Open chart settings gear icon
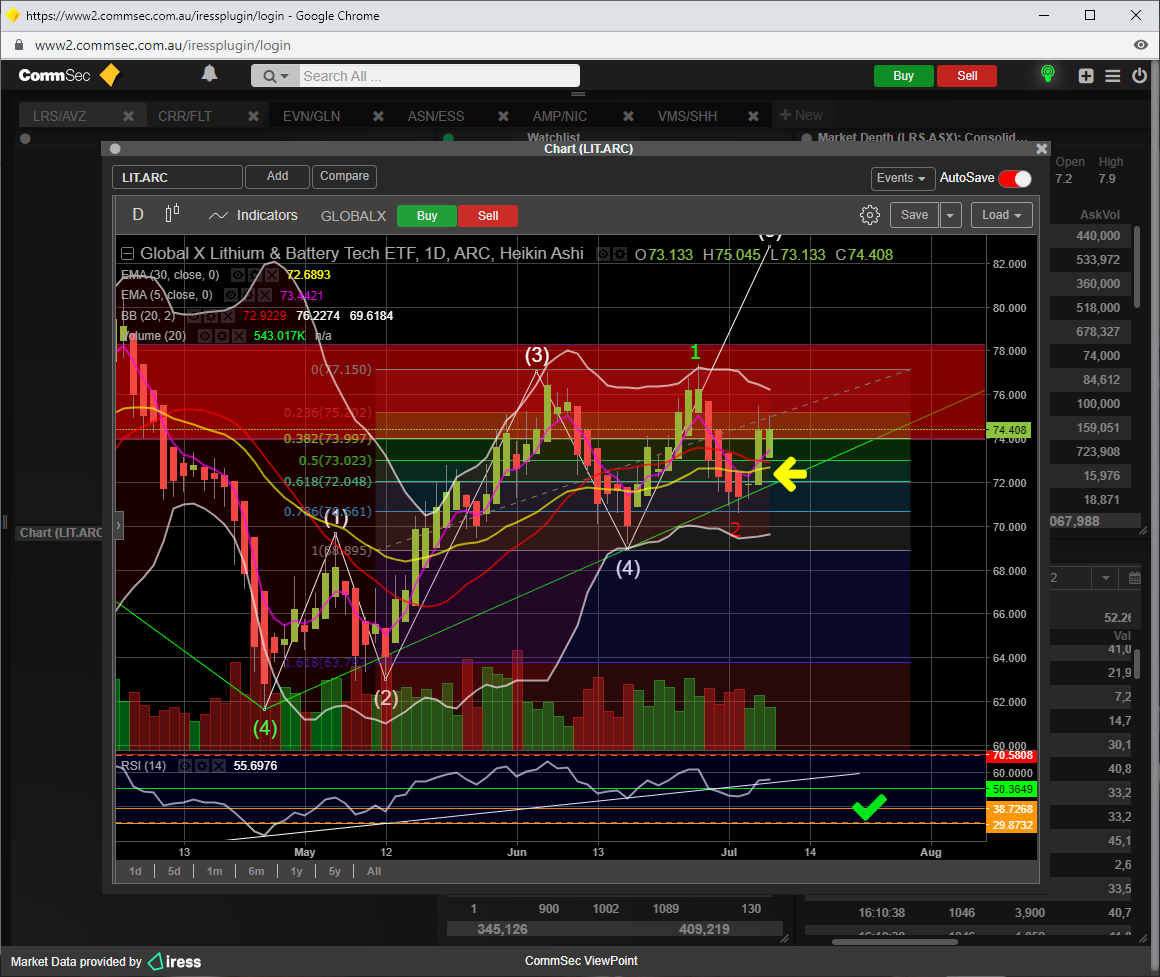 [869, 215]
